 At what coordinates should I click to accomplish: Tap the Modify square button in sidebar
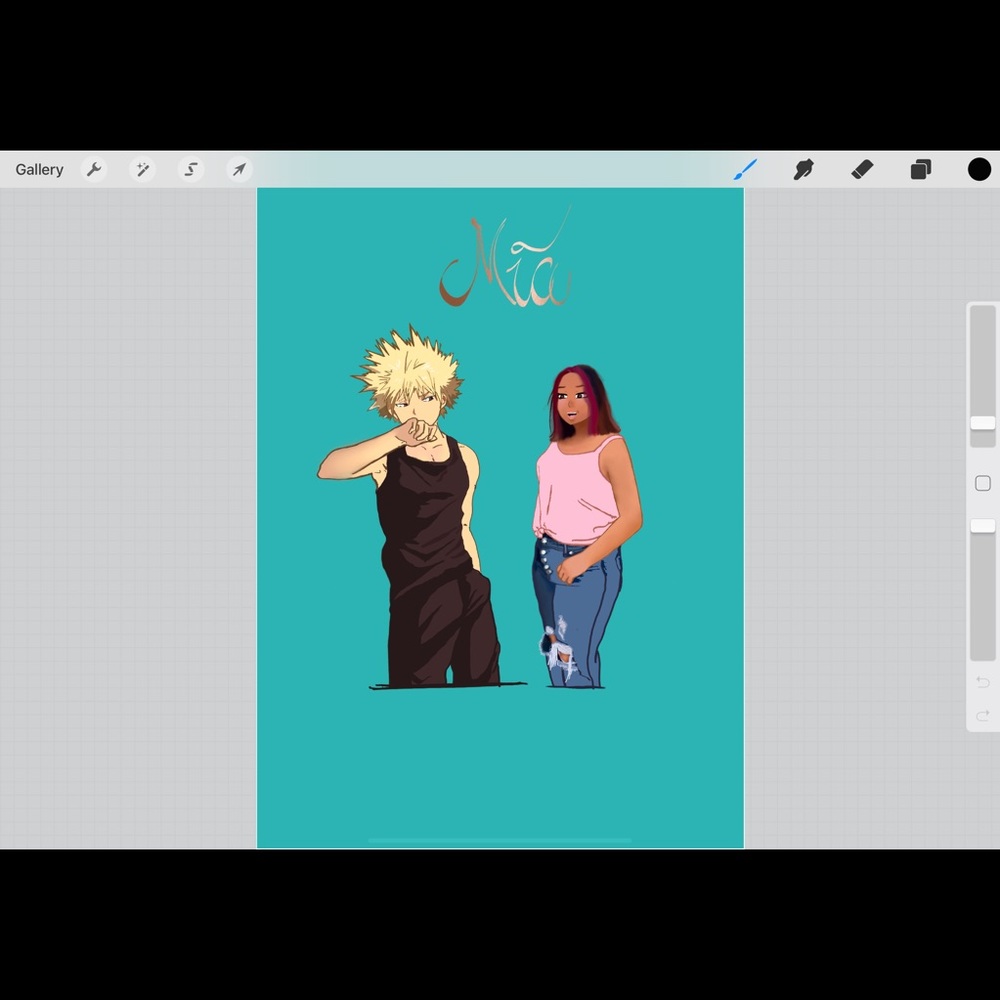[x=983, y=483]
